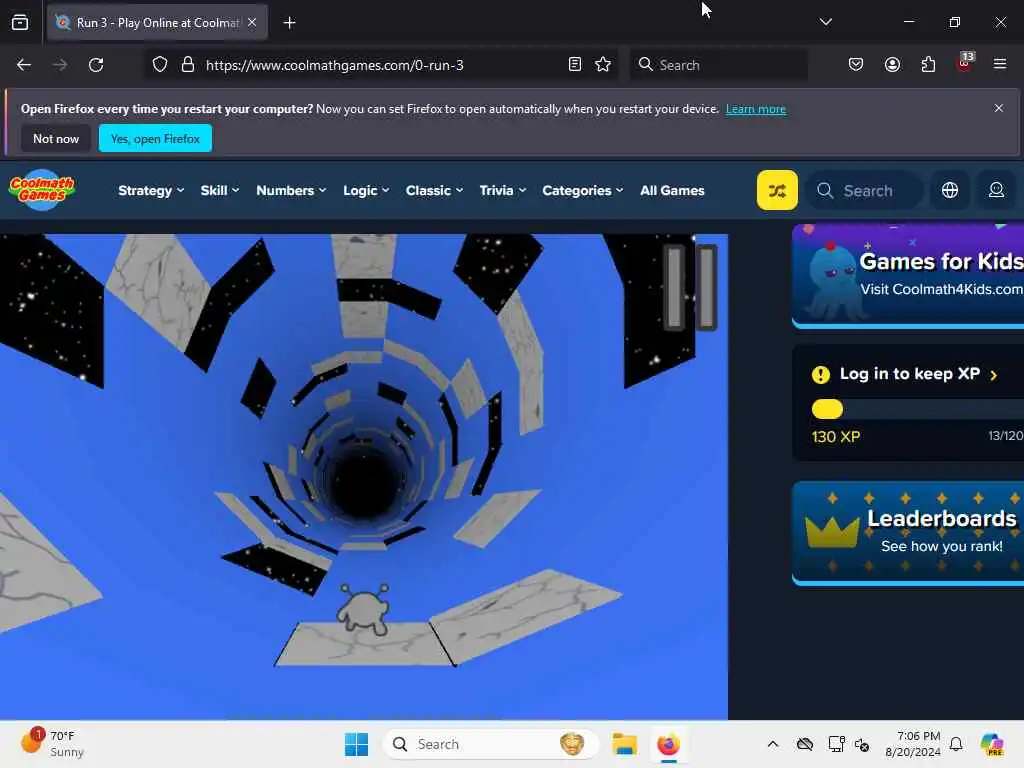Bookmark this page with the star
Image resolution: width=1024 pixels, height=768 pixels.
[603, 65]
